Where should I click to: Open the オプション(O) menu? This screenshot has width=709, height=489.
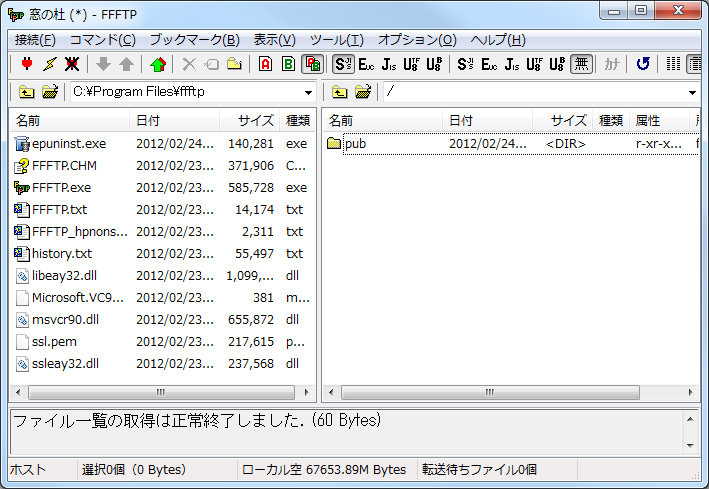(417, 40)
